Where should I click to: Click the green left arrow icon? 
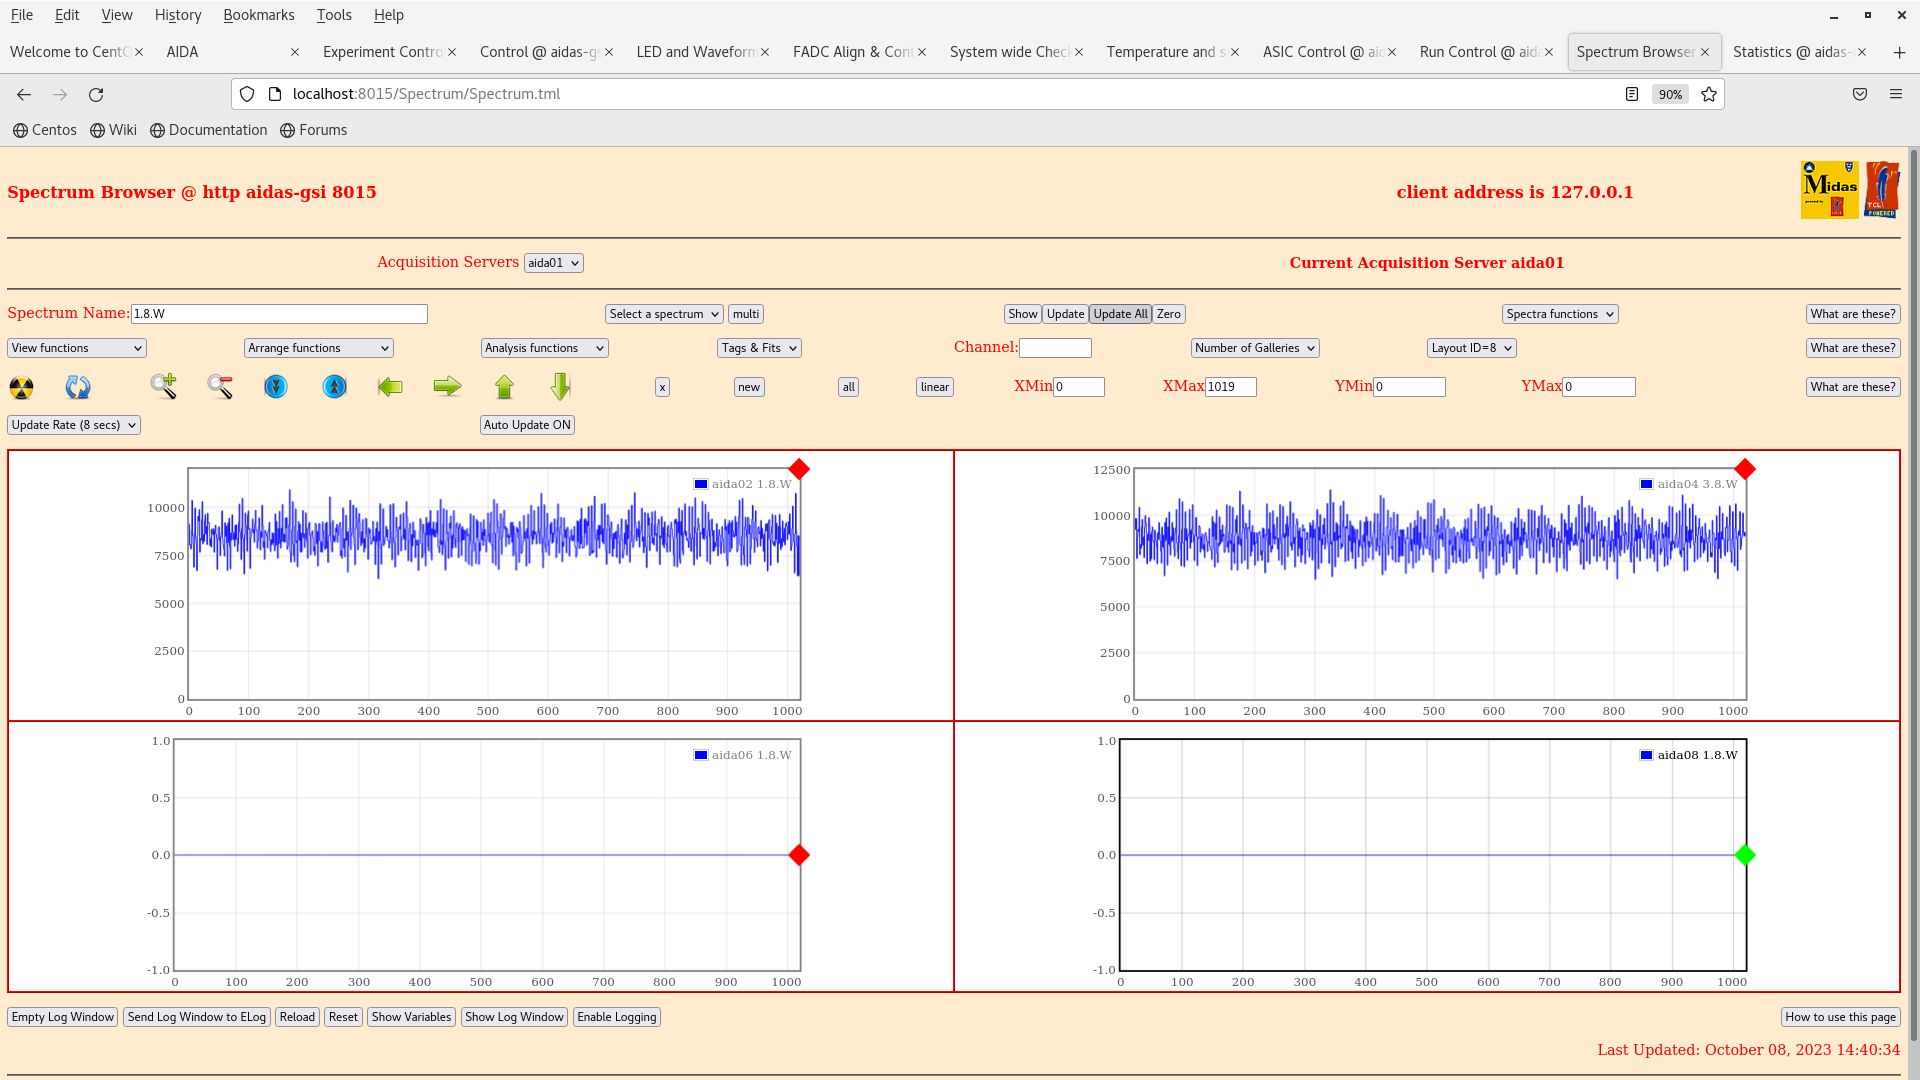[x=390, y=386]
